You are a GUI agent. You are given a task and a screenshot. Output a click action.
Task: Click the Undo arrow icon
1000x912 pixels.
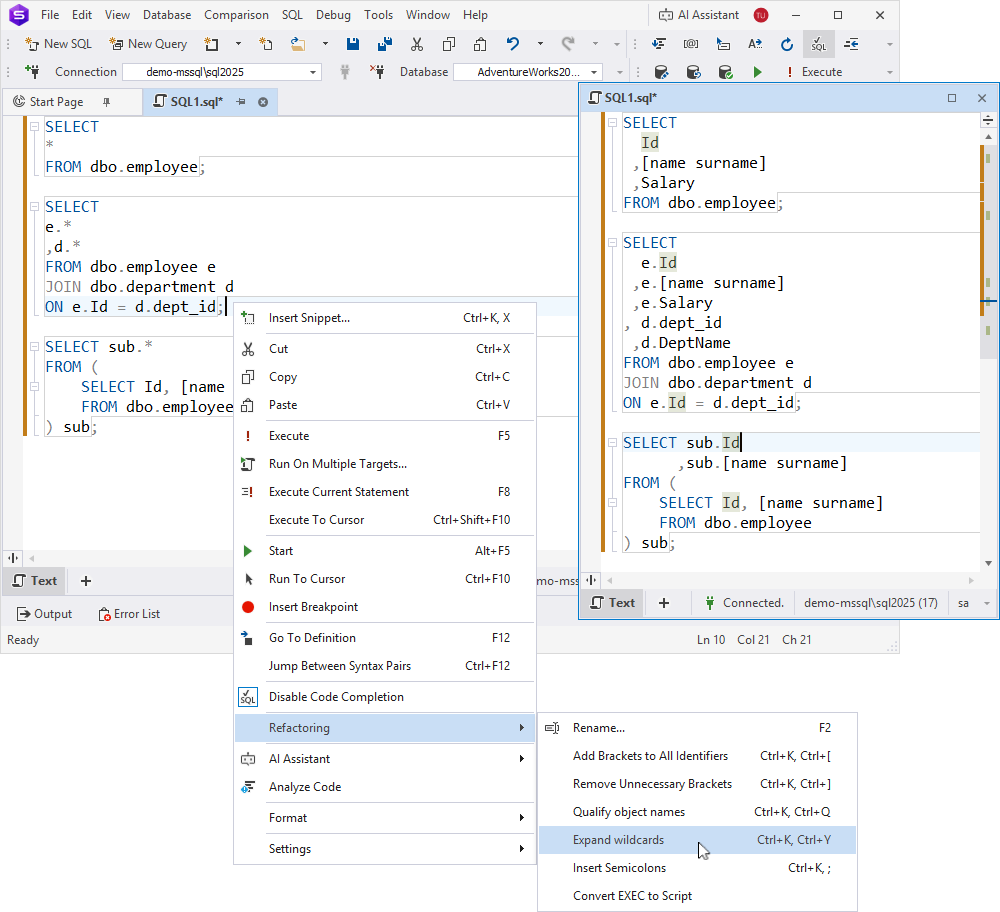pos(513,44)
